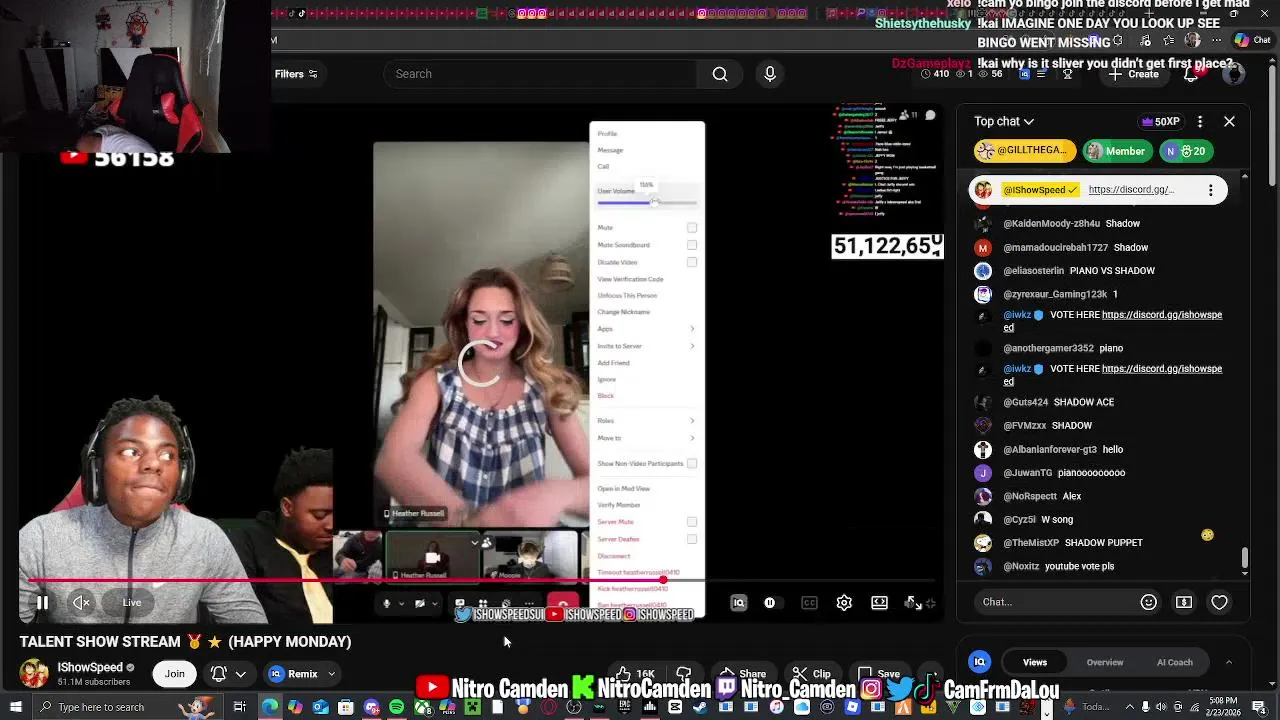Open Windows Start menu
This screenshot has height=720, width=1280.
pos(15,707)
